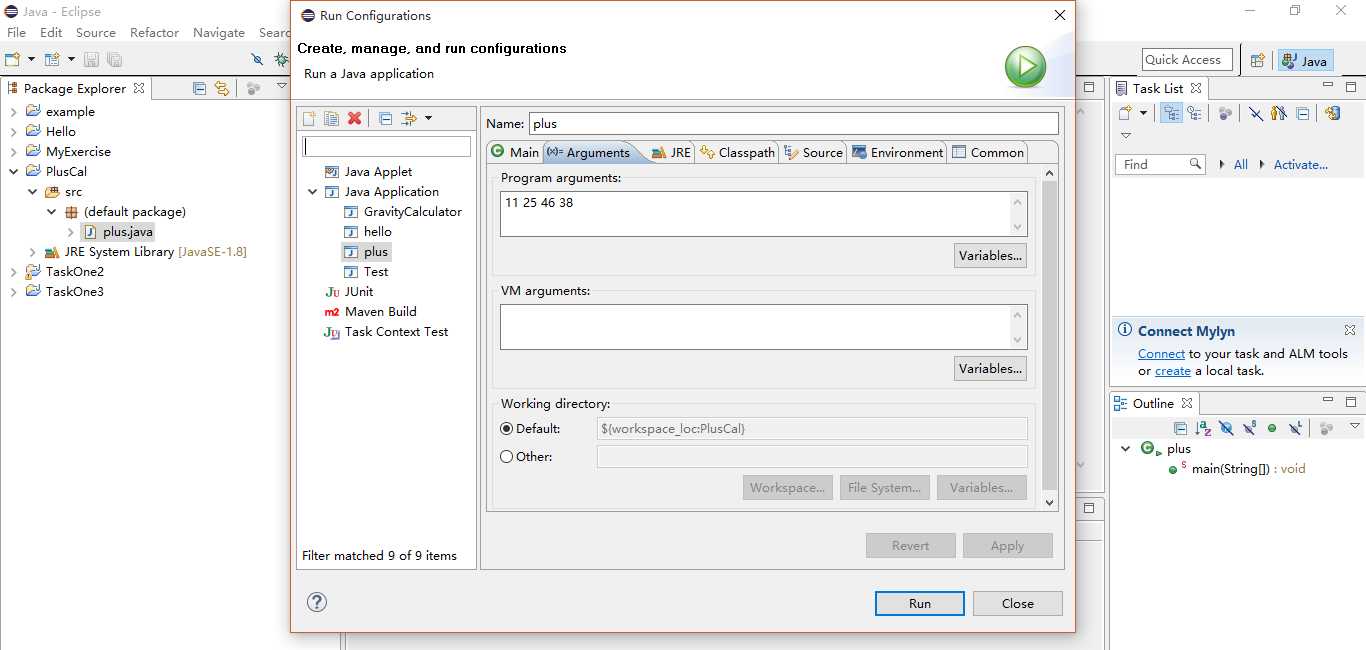Expand the example project
Screen dimensions: 1366x650
click(x=13, y=112)
